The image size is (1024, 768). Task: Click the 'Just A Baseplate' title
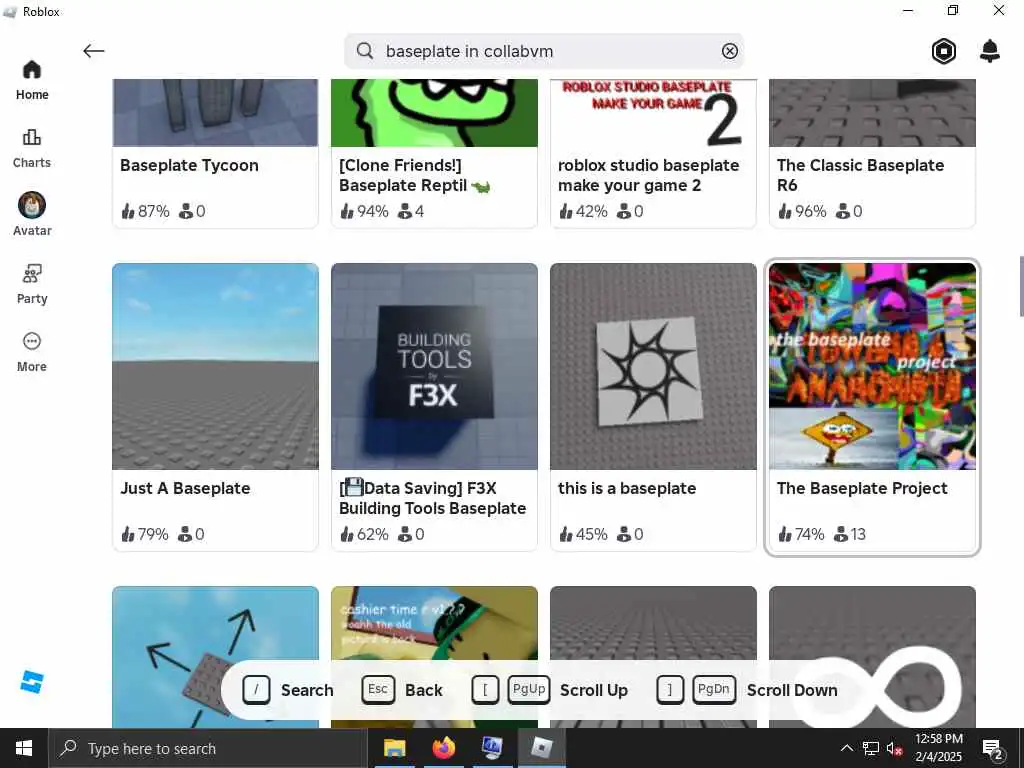point(185,488)
